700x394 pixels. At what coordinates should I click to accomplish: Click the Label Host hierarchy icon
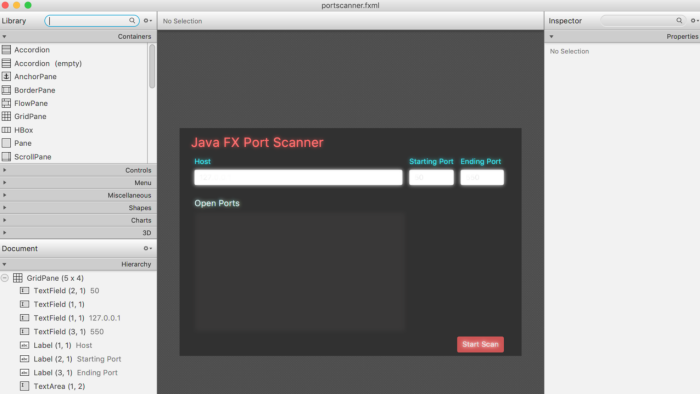tap(25, 345)
